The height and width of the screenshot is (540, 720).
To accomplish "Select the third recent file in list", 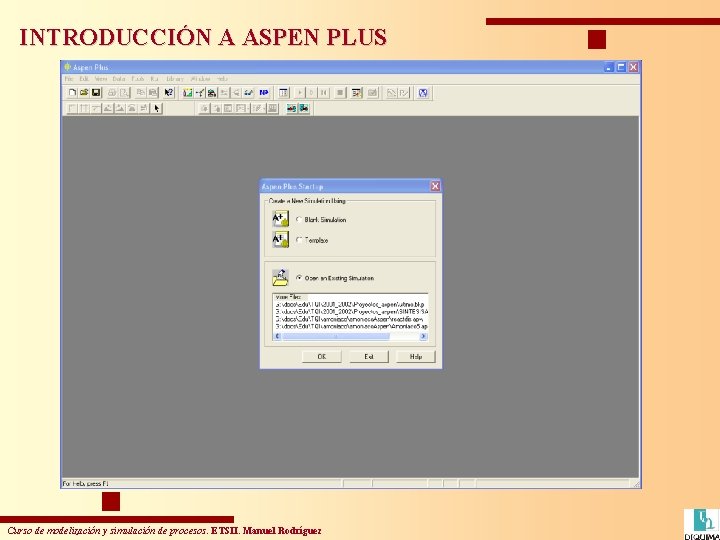I will 350,319.
